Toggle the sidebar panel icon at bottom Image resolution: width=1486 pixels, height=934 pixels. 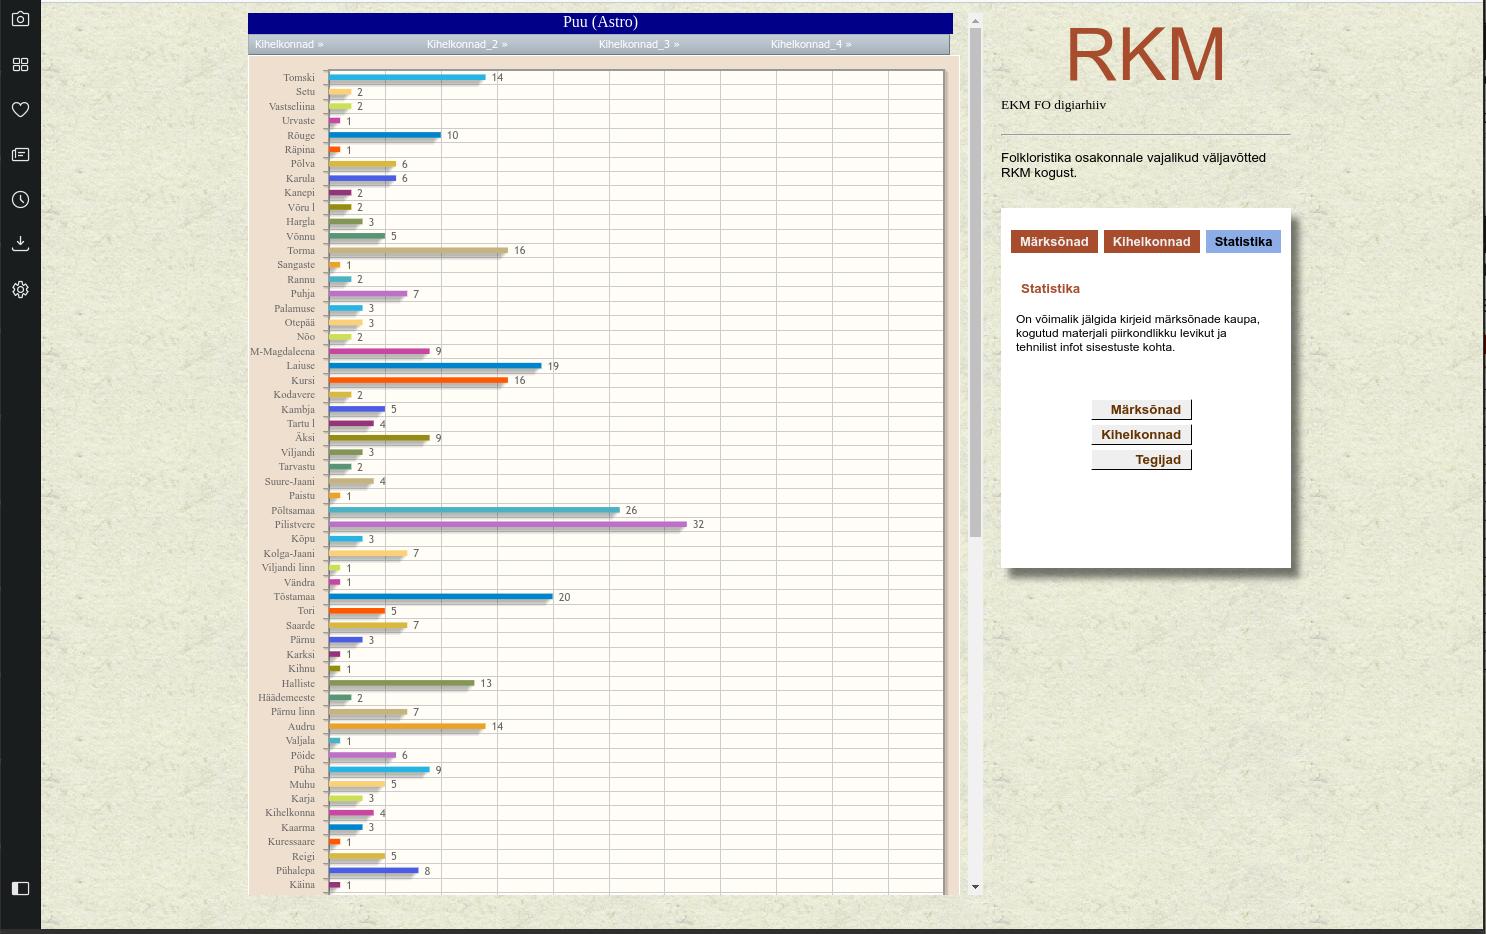20,888
